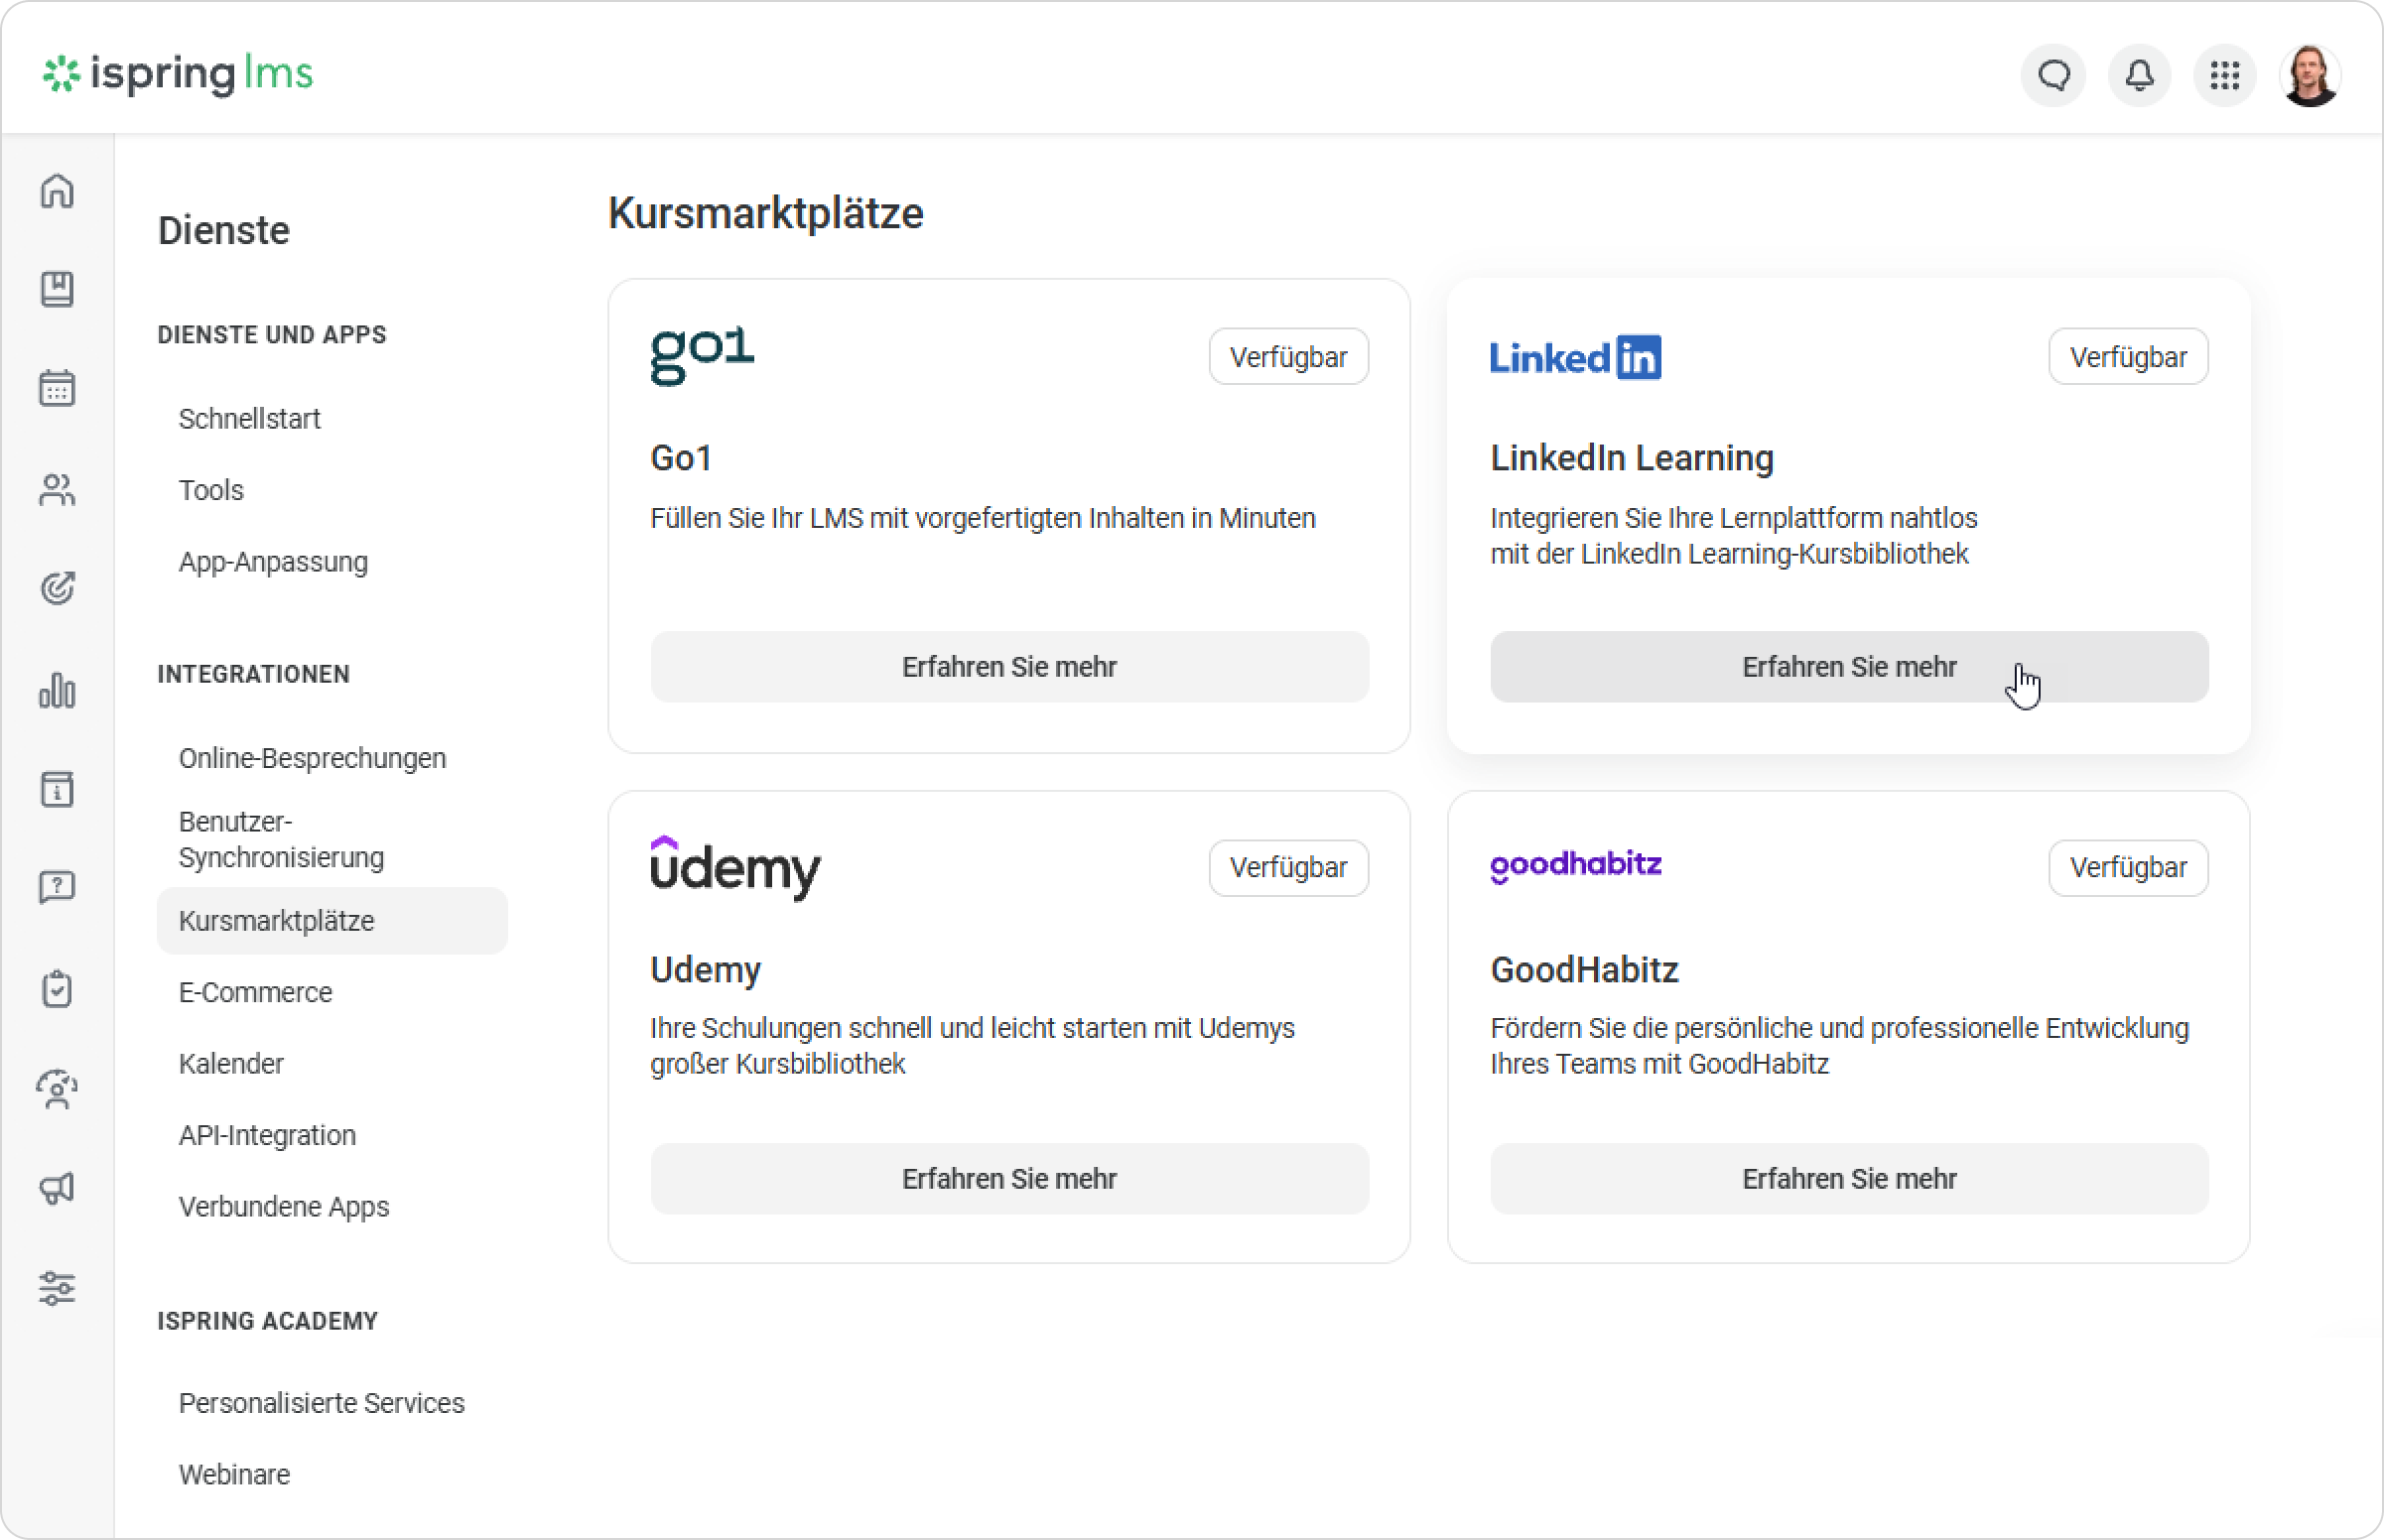Click the Go1 description about vorgefertigten Inhalten
Viewport: 2384px width, 1540px height.
[x=983, y=518]
